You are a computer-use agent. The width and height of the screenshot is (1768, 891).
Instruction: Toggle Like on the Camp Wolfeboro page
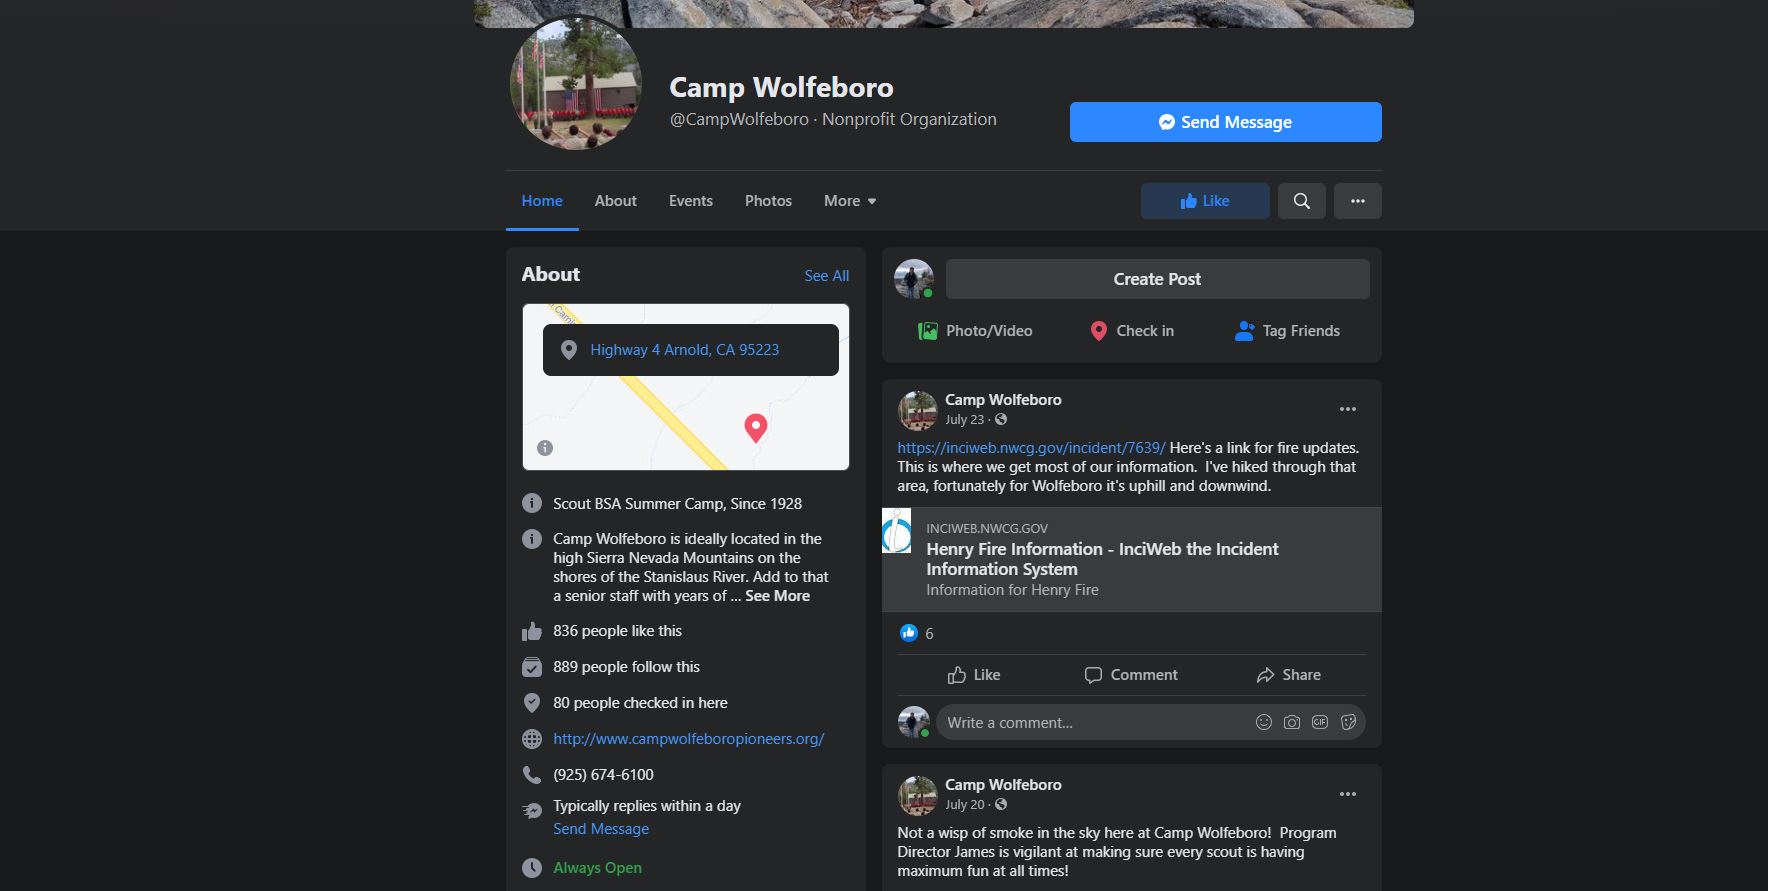[1205, 201]
